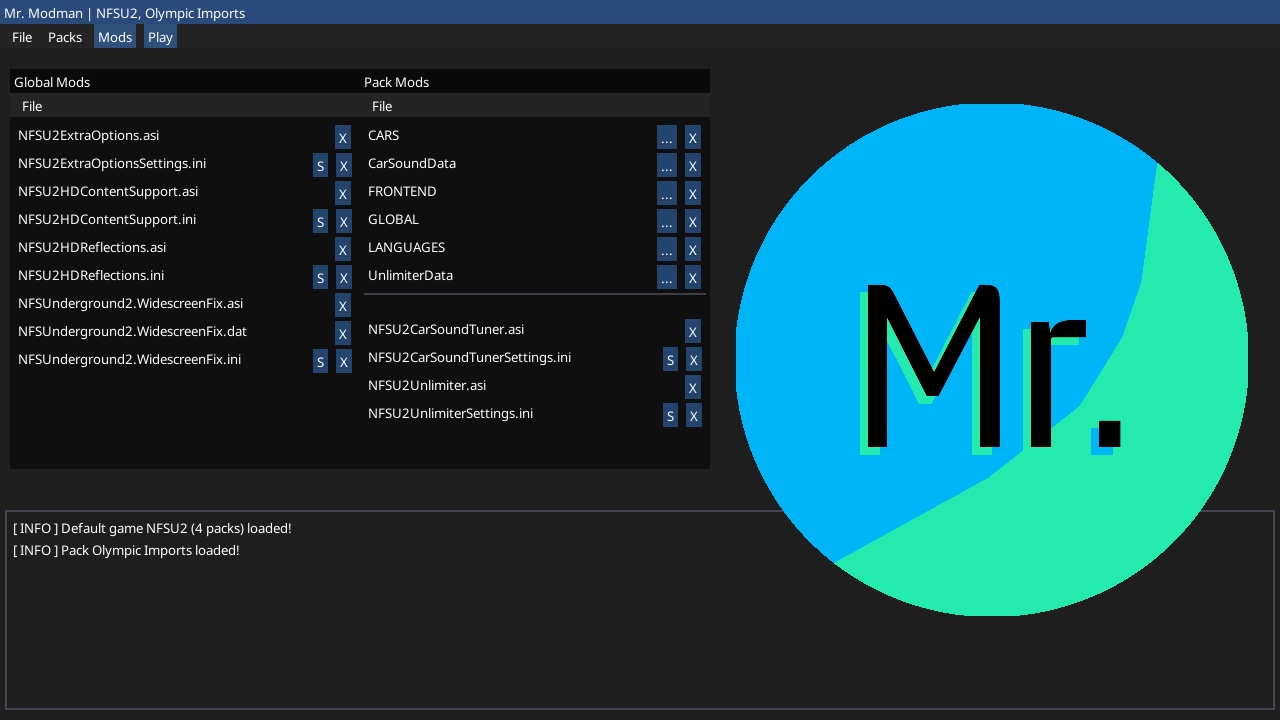
Task: Open the File menu
Action: pos(22,37)
